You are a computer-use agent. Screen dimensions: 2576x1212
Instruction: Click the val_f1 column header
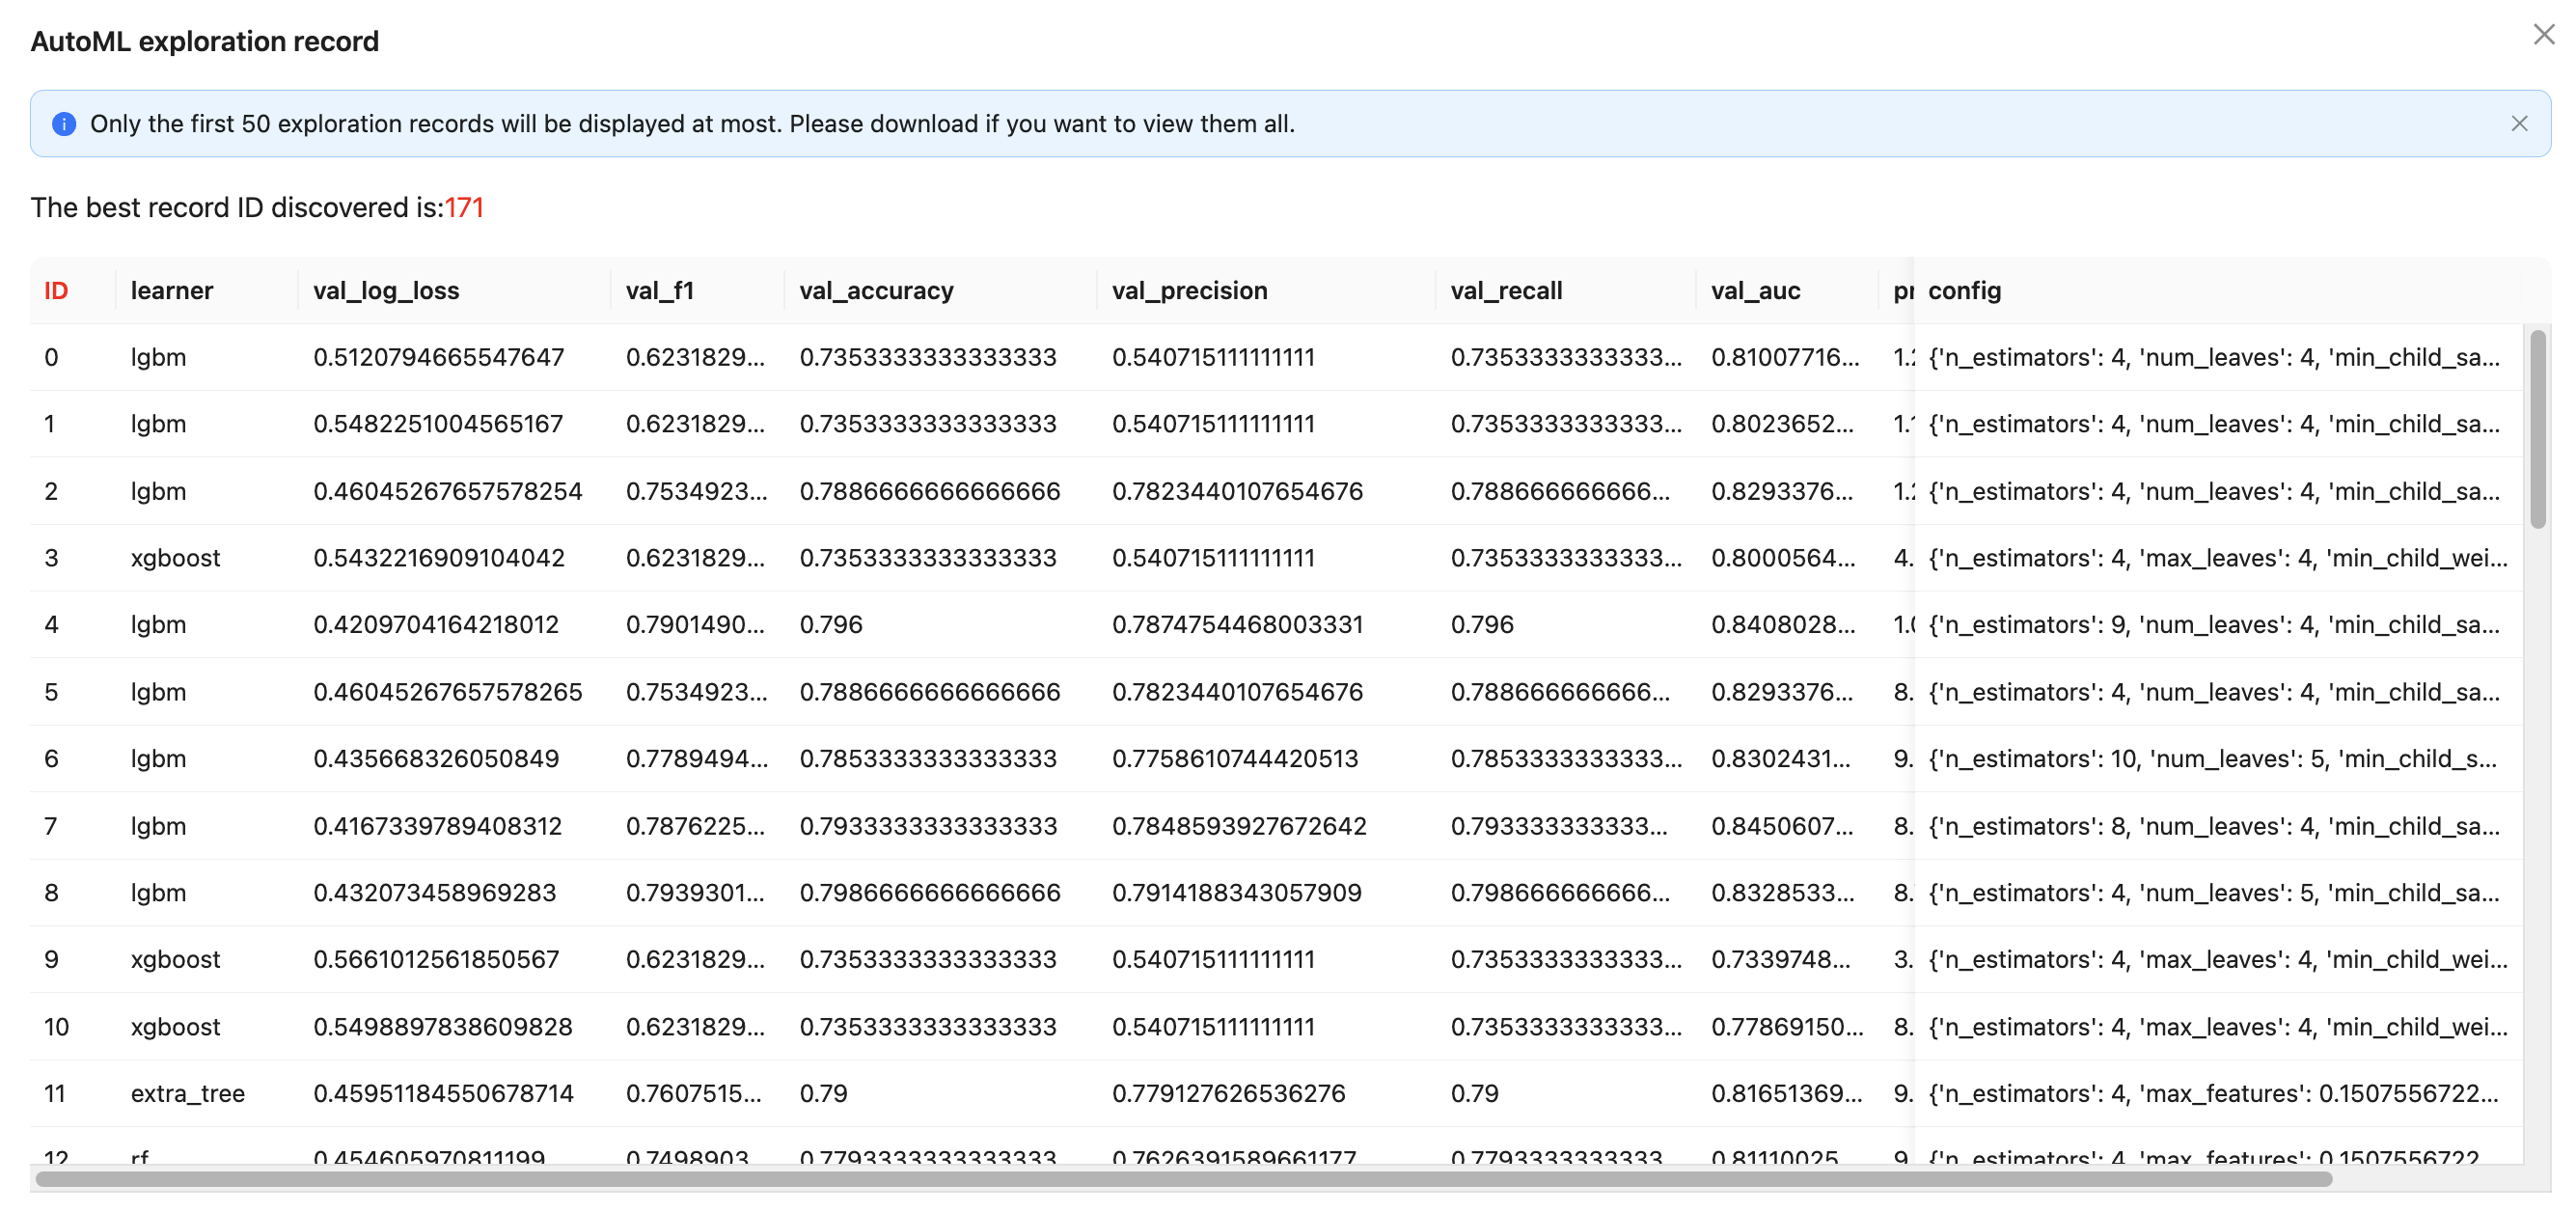(659, 291)
